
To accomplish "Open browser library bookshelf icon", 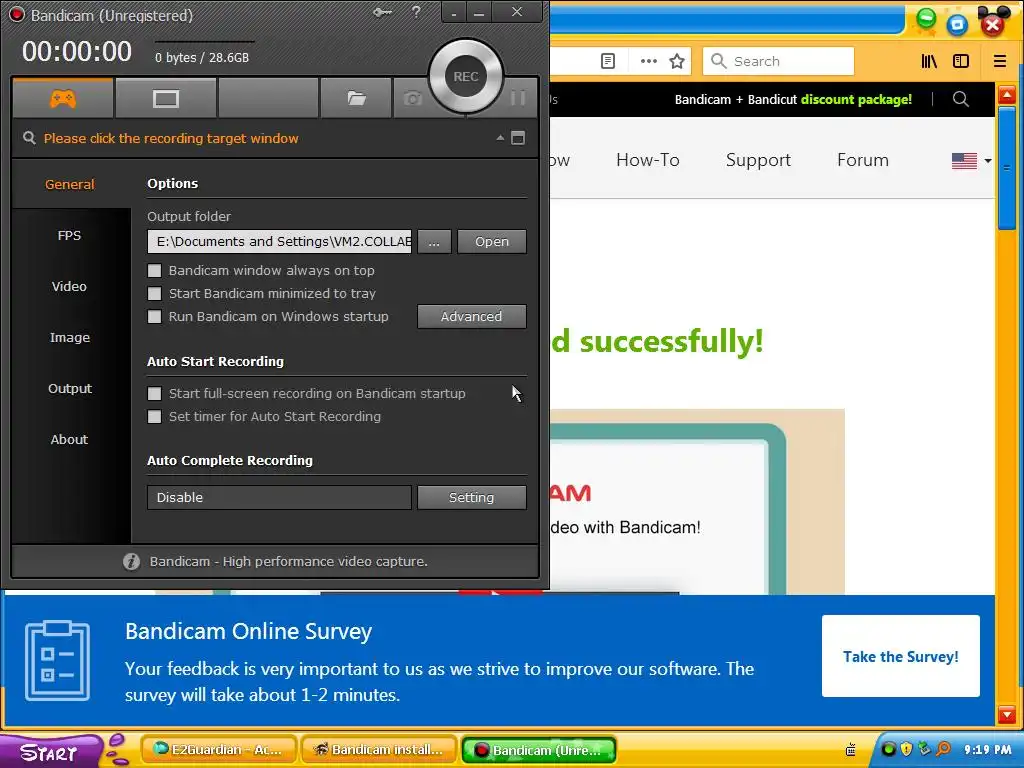I will 929,61.
